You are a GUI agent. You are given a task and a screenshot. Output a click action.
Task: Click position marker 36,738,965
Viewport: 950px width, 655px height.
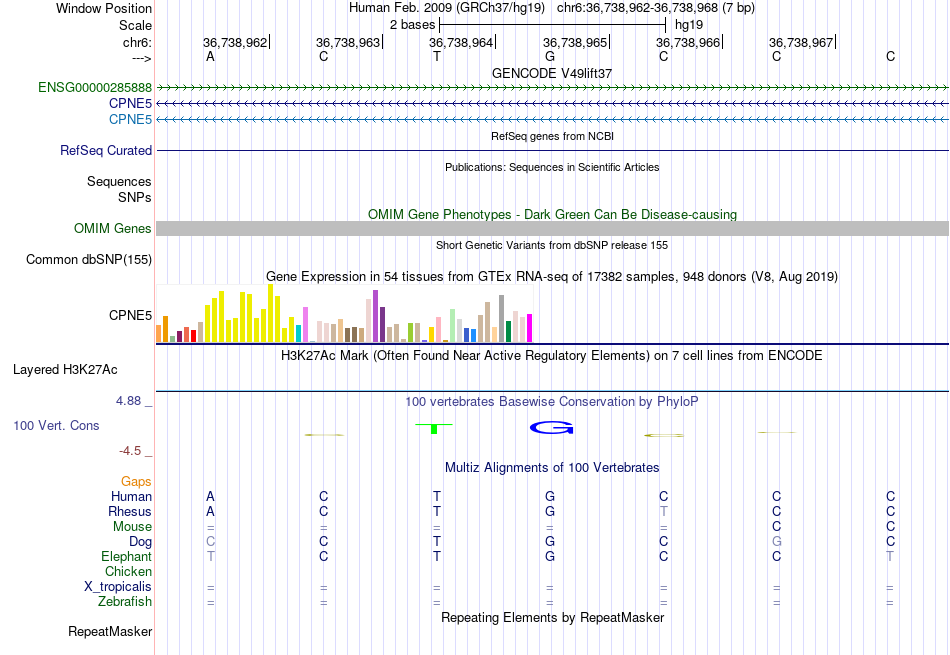tap(575, 42)
